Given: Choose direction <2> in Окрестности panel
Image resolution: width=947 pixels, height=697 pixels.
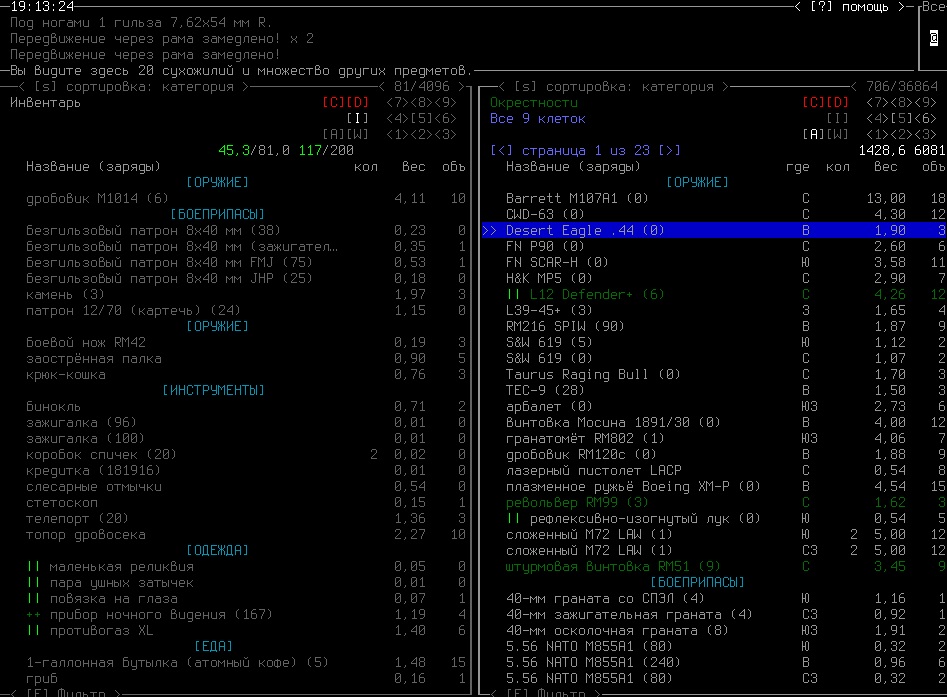Looking at the screenshot, I should click(x=901, y=135).
